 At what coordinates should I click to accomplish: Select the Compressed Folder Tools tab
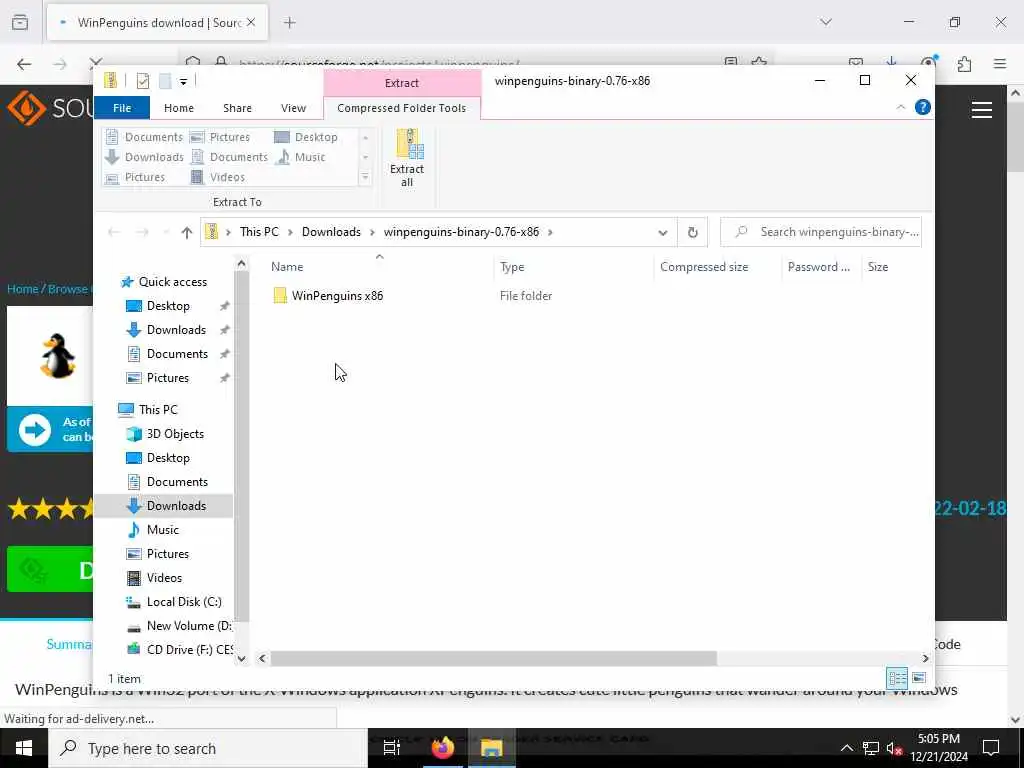402,108
